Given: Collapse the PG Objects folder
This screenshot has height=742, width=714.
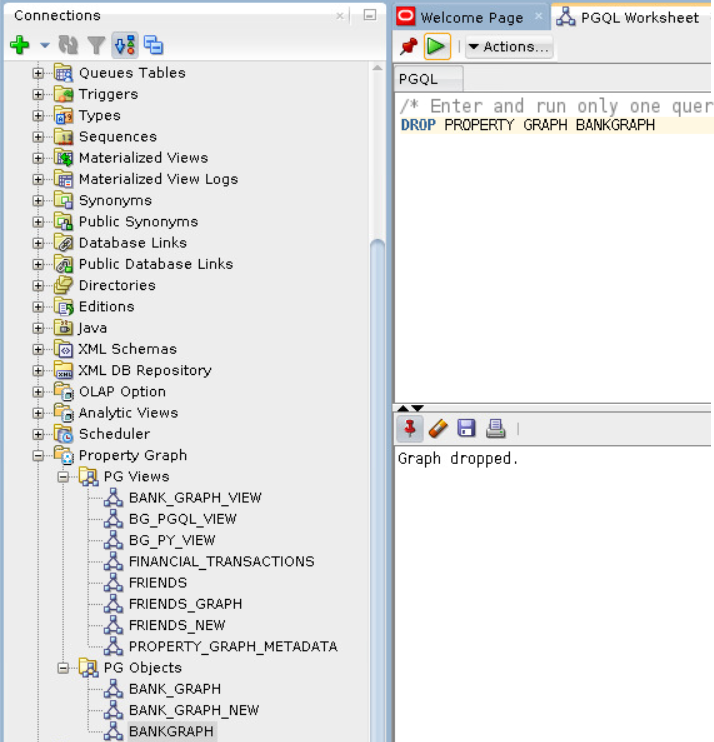Looking at the screenshot, I should point(63,668).
